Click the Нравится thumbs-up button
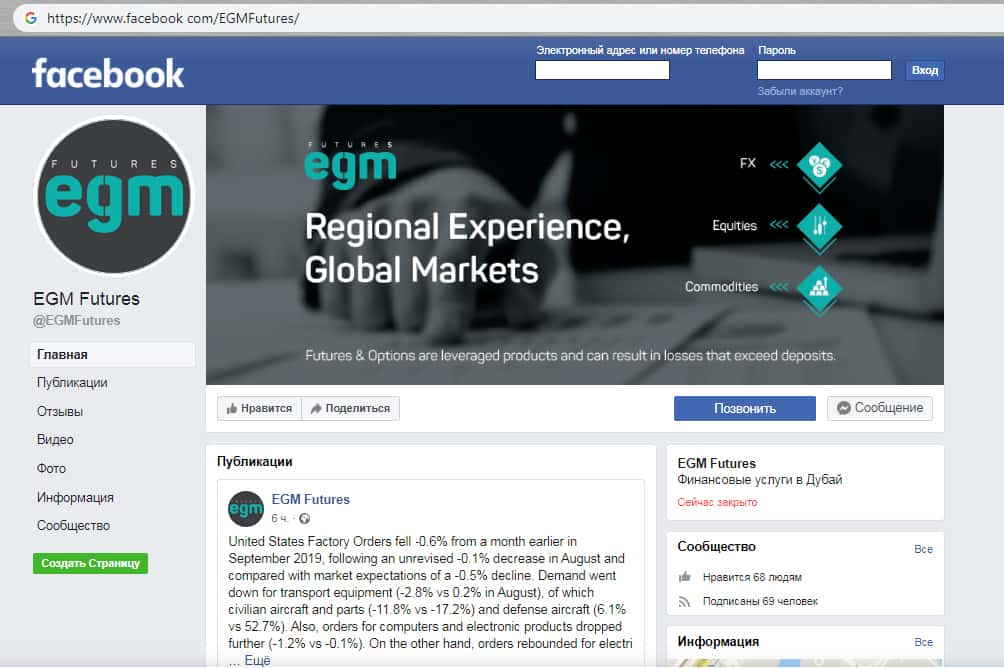This screenshot has height=668, width=1004. pyautogui.click(x=259, y=408)
